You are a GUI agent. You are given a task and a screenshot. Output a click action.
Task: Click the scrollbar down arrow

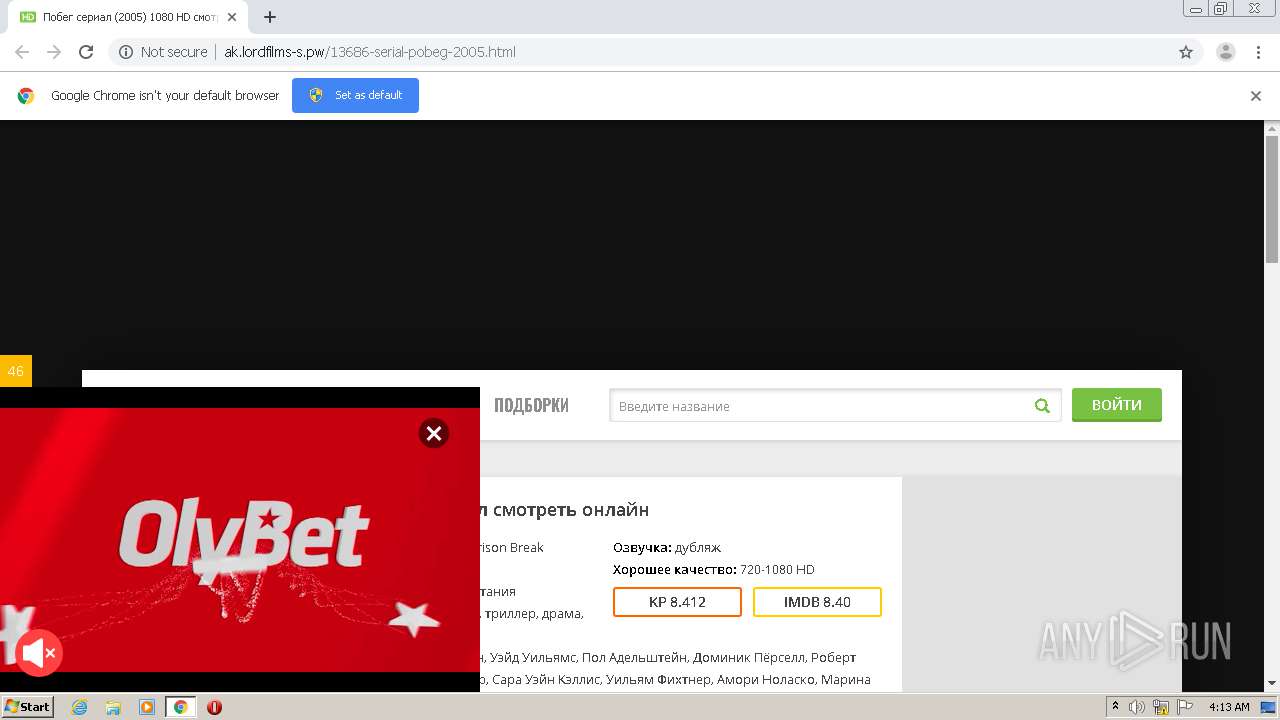point(1272,684)
